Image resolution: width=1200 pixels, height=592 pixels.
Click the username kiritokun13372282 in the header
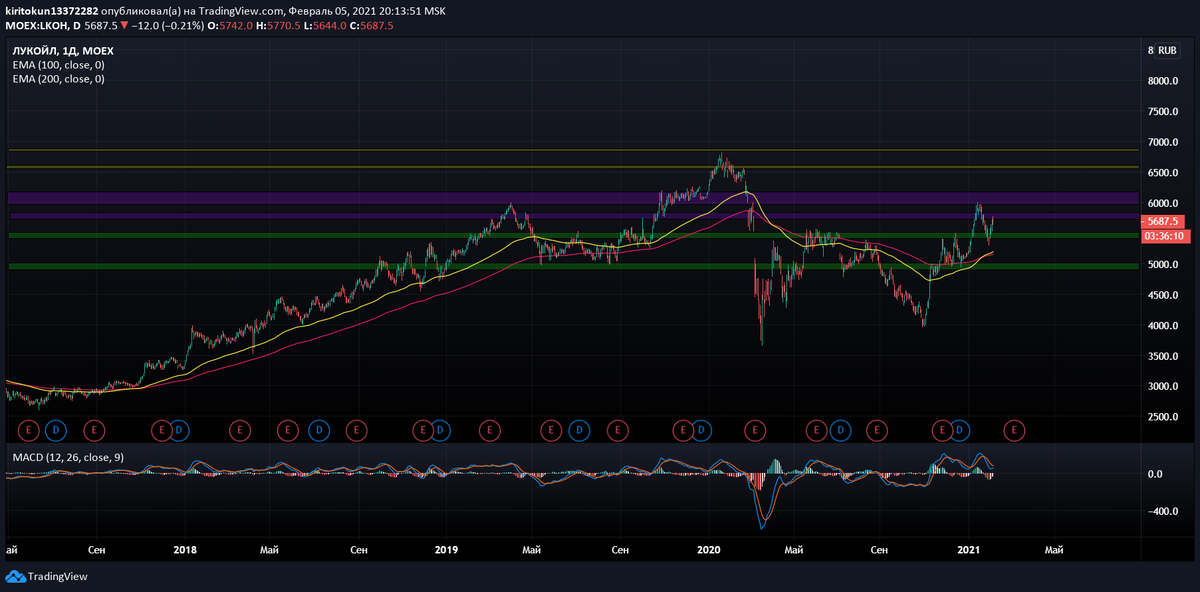[x=52, y=10]
